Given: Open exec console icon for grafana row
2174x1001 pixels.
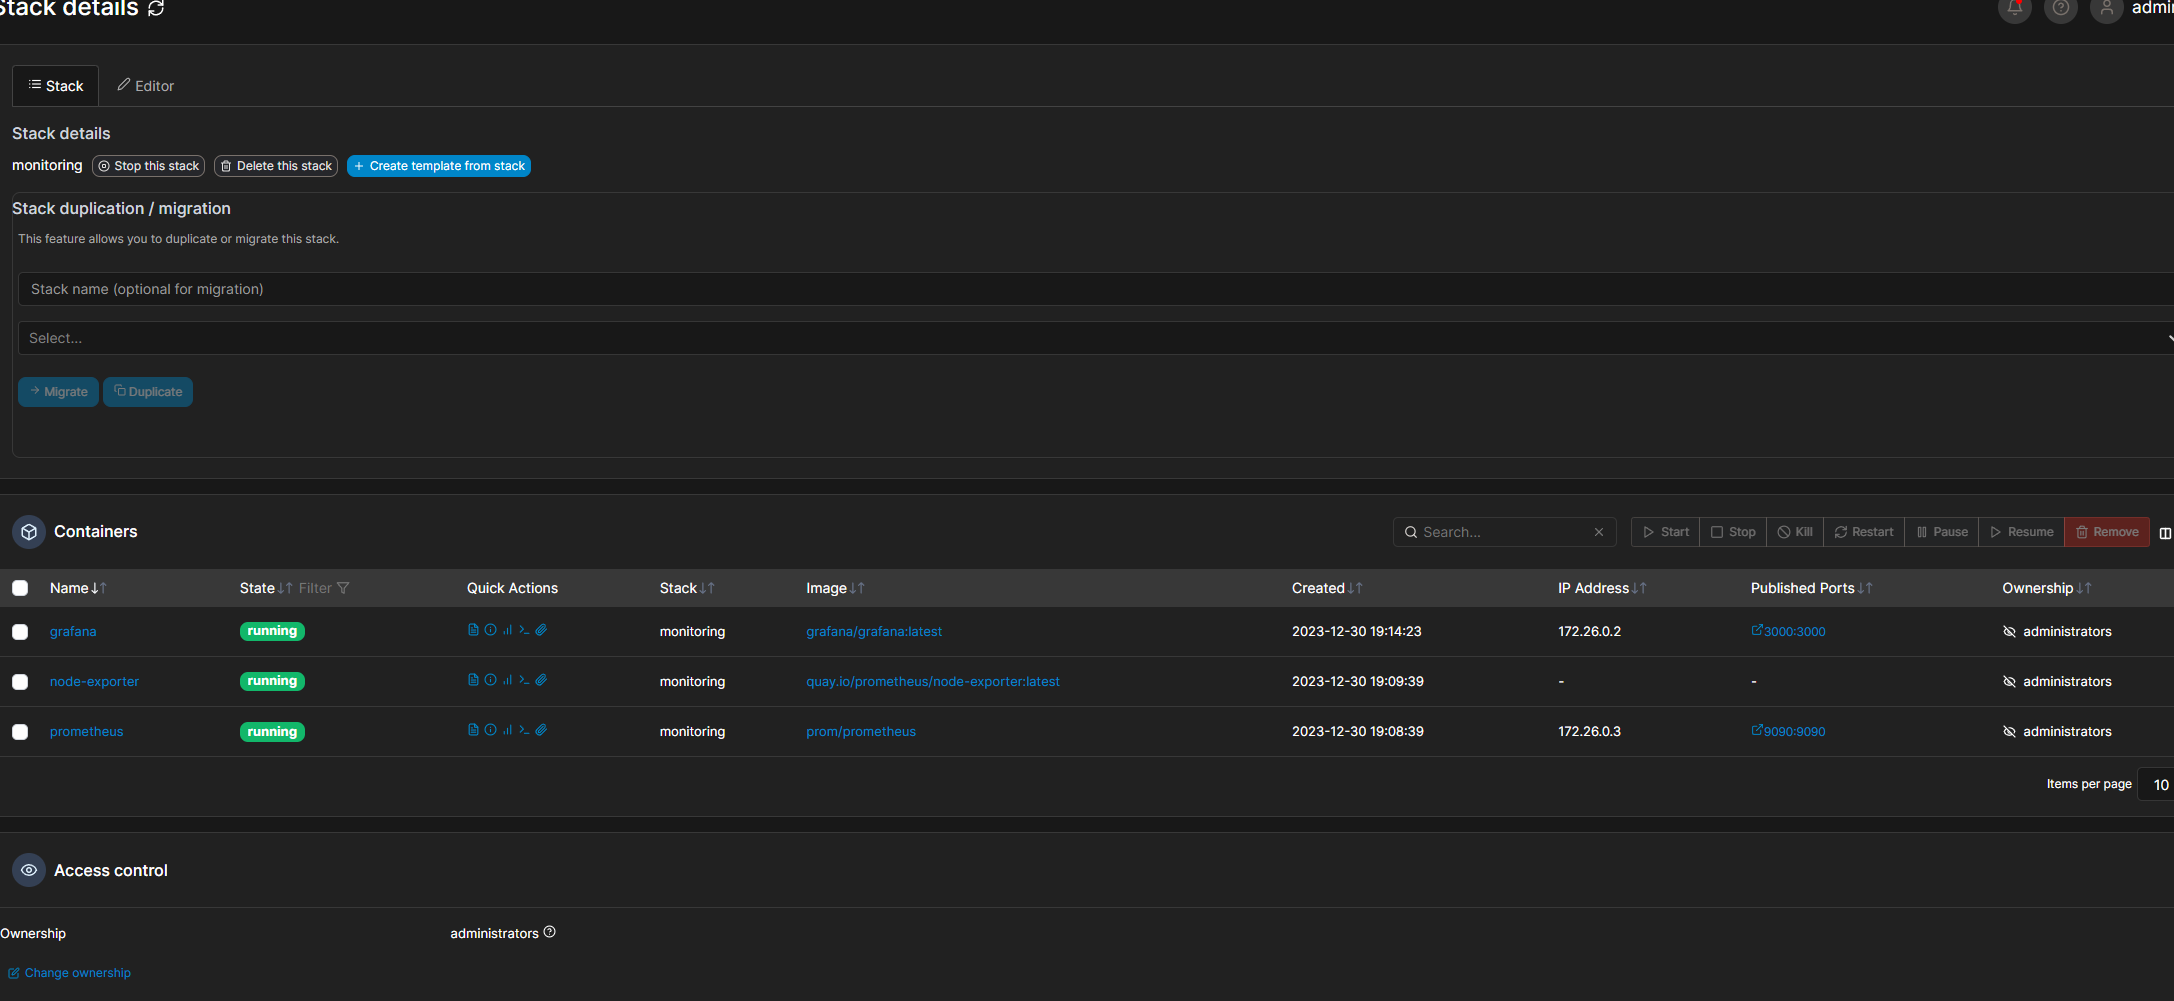Looking at the screenshot, I should point(524,630).
